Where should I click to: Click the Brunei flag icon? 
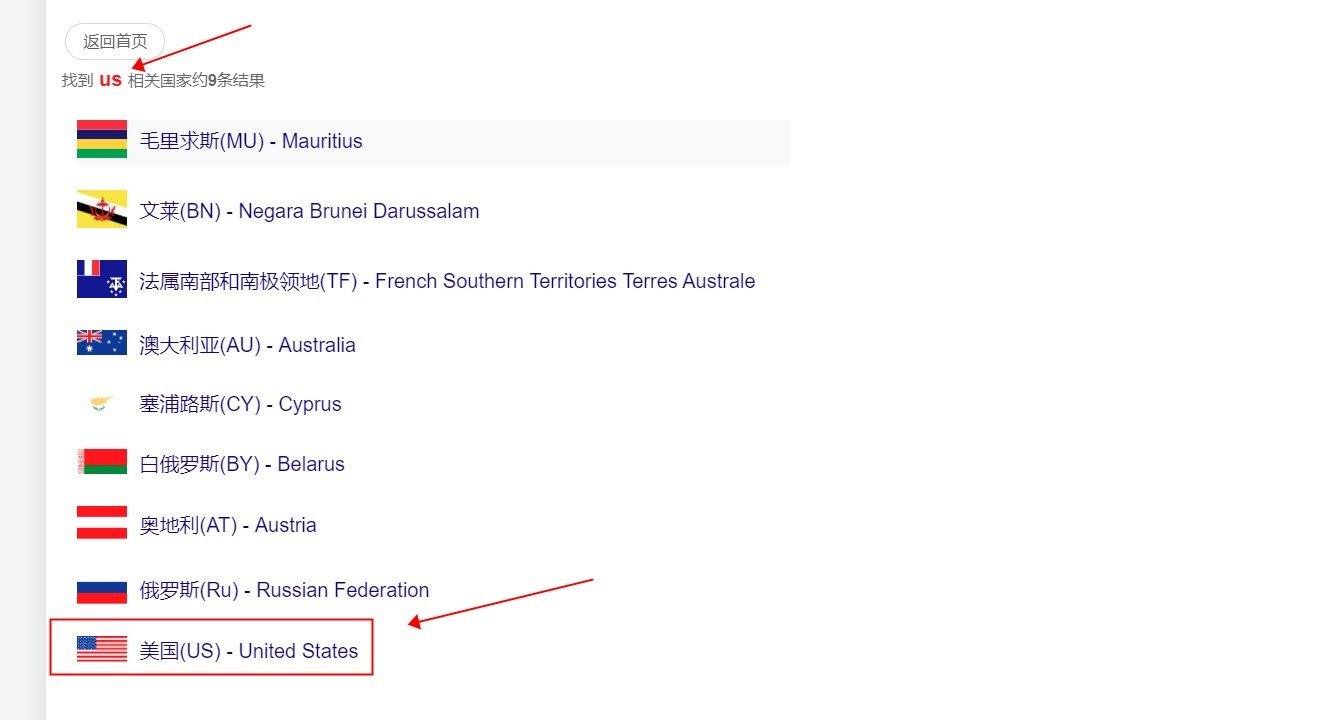[x=102, y=210]
